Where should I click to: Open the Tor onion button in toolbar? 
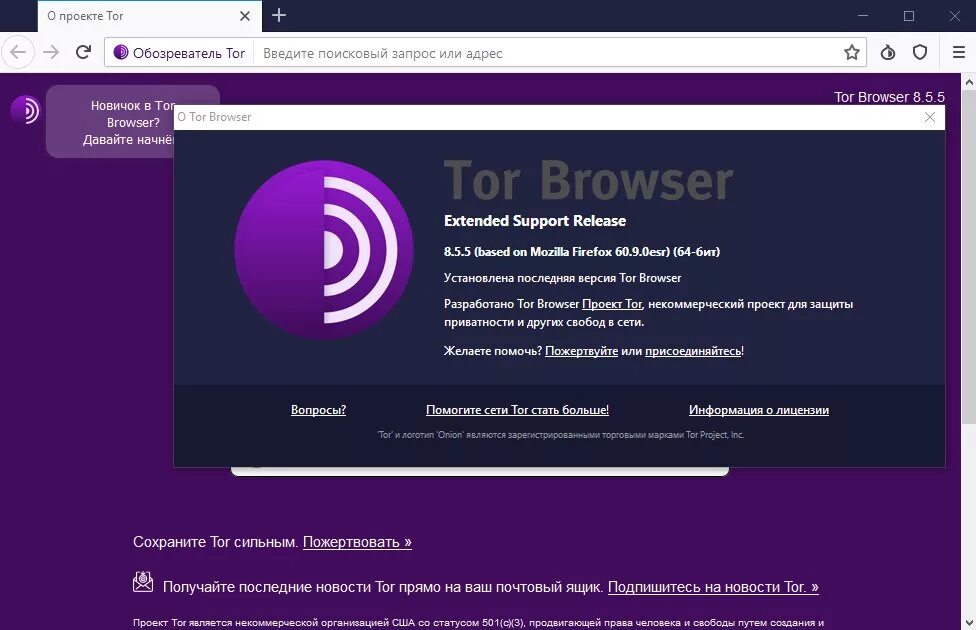888,52
